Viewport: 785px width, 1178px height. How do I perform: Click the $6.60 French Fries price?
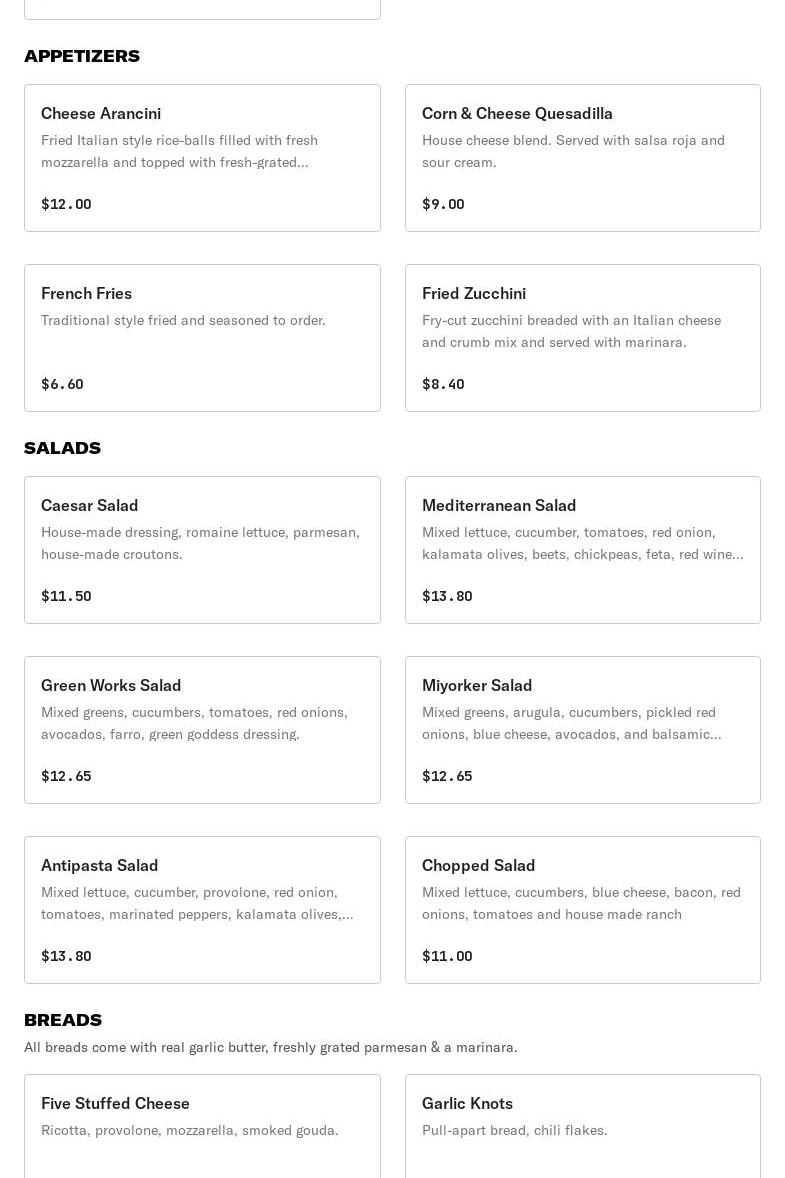click(x=62, y=384)
